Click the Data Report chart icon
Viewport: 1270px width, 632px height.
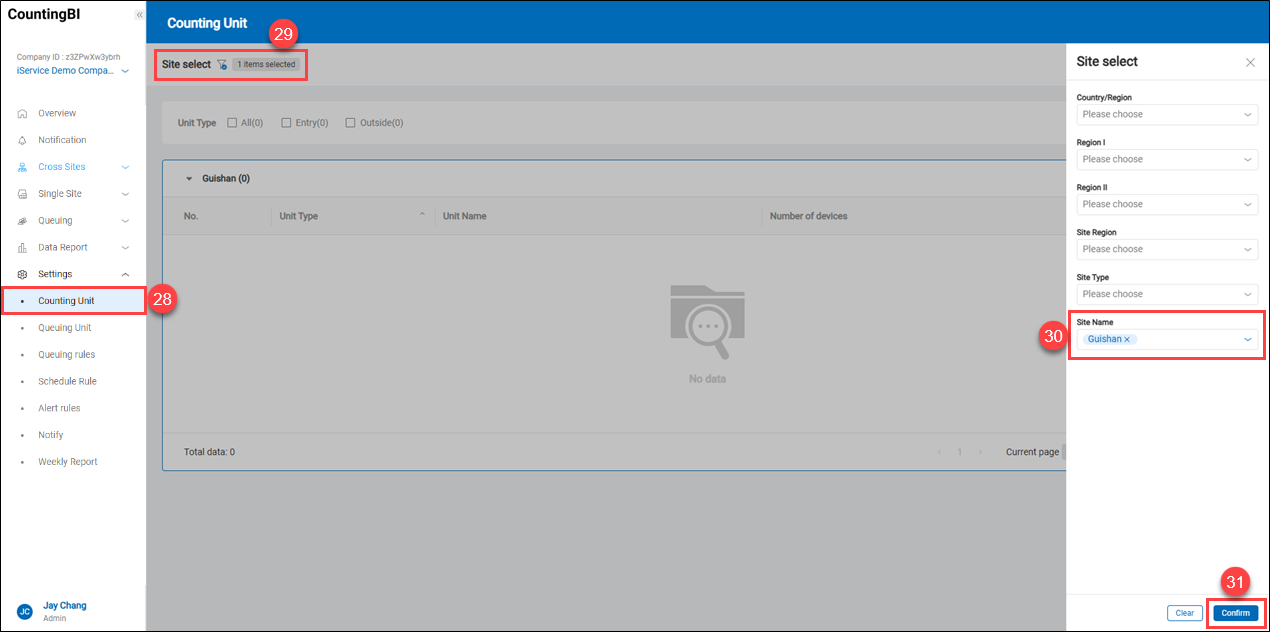[x=23, y=248]
